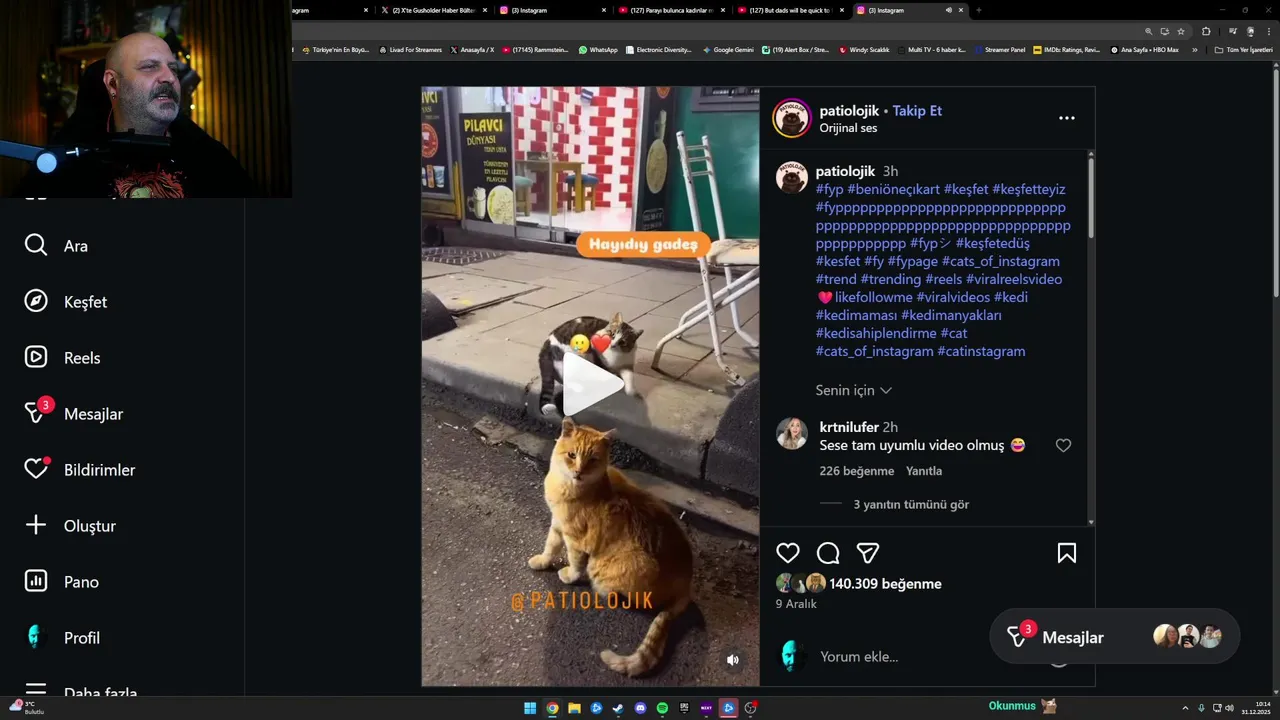Open Livad For Streamers bookmark
The image size is (1280, 720).
410,50
